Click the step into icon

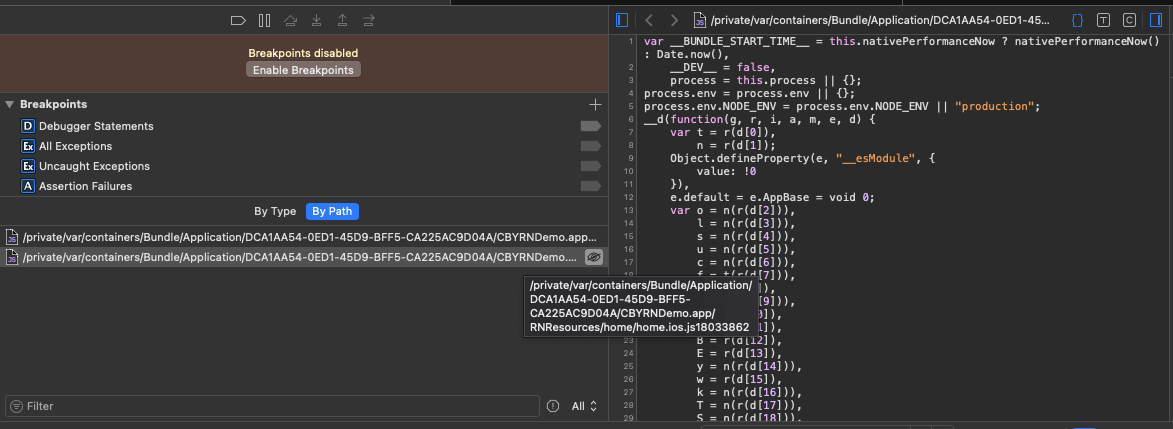317,20
